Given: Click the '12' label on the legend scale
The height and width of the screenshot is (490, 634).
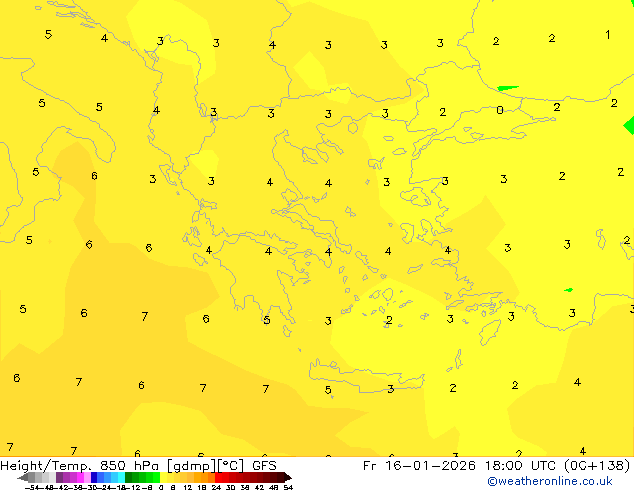Looking at the screenshot, I should coord(188,487).
